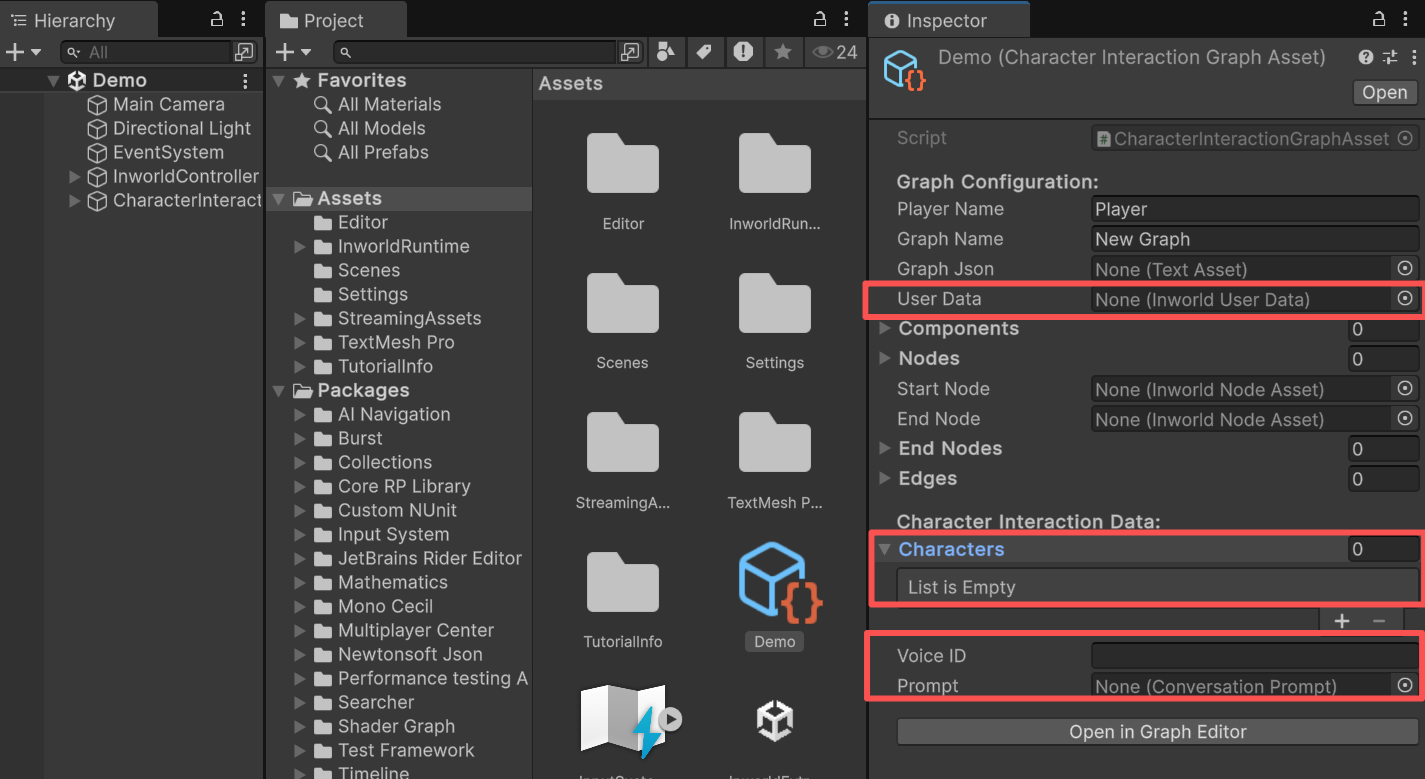
Task: Click the object picker beside Start Node
Action: pyautogui.click(x=1405, y=388)
